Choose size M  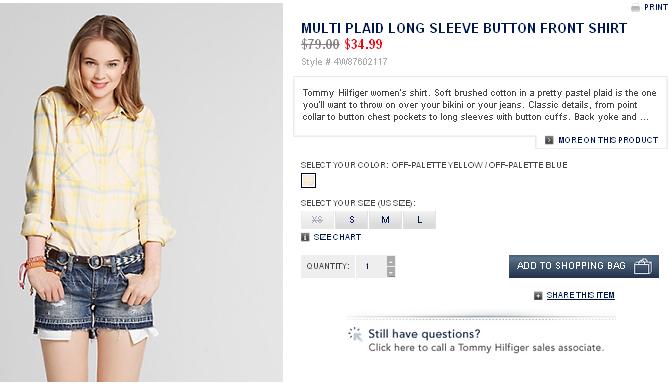[385, 220]
